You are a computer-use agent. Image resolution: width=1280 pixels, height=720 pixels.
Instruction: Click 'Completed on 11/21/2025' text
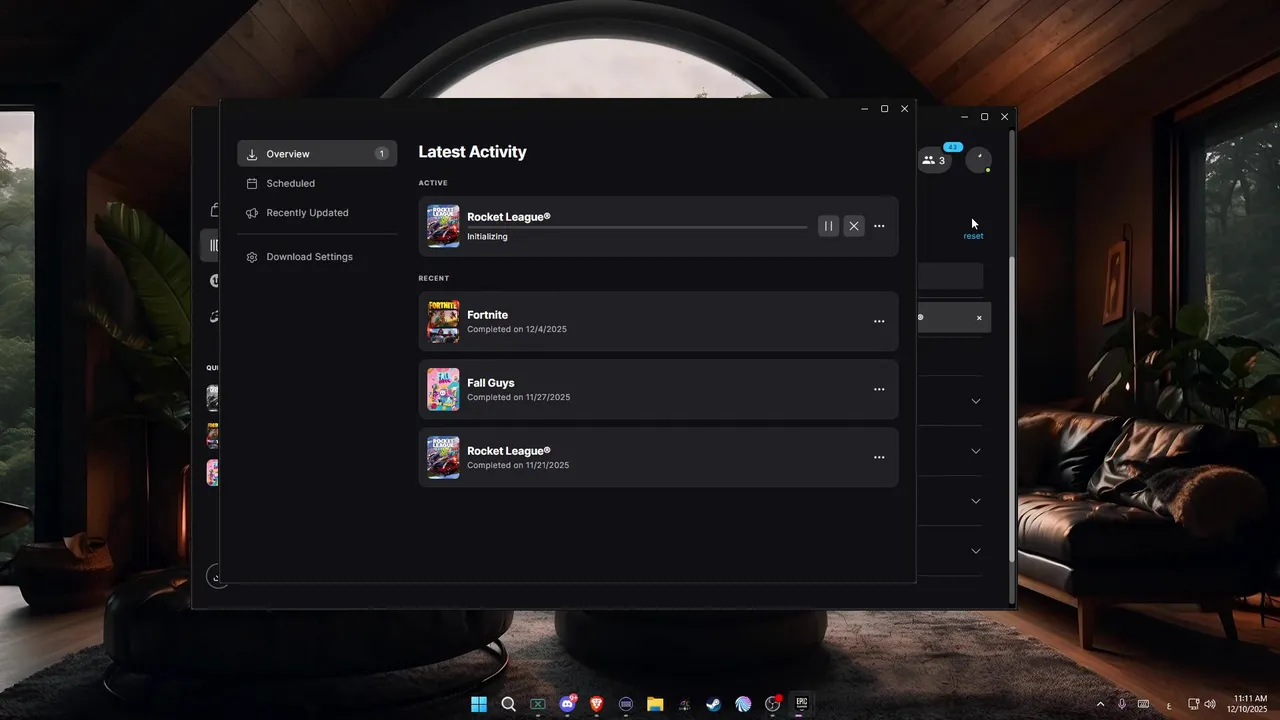[x=518, y=465]
